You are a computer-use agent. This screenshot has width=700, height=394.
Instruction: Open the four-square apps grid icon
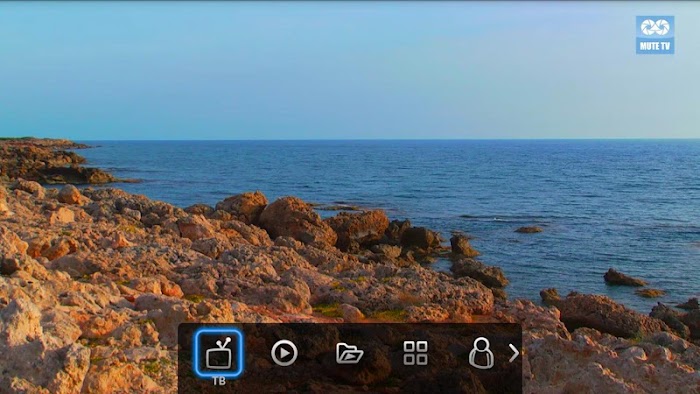415,353
